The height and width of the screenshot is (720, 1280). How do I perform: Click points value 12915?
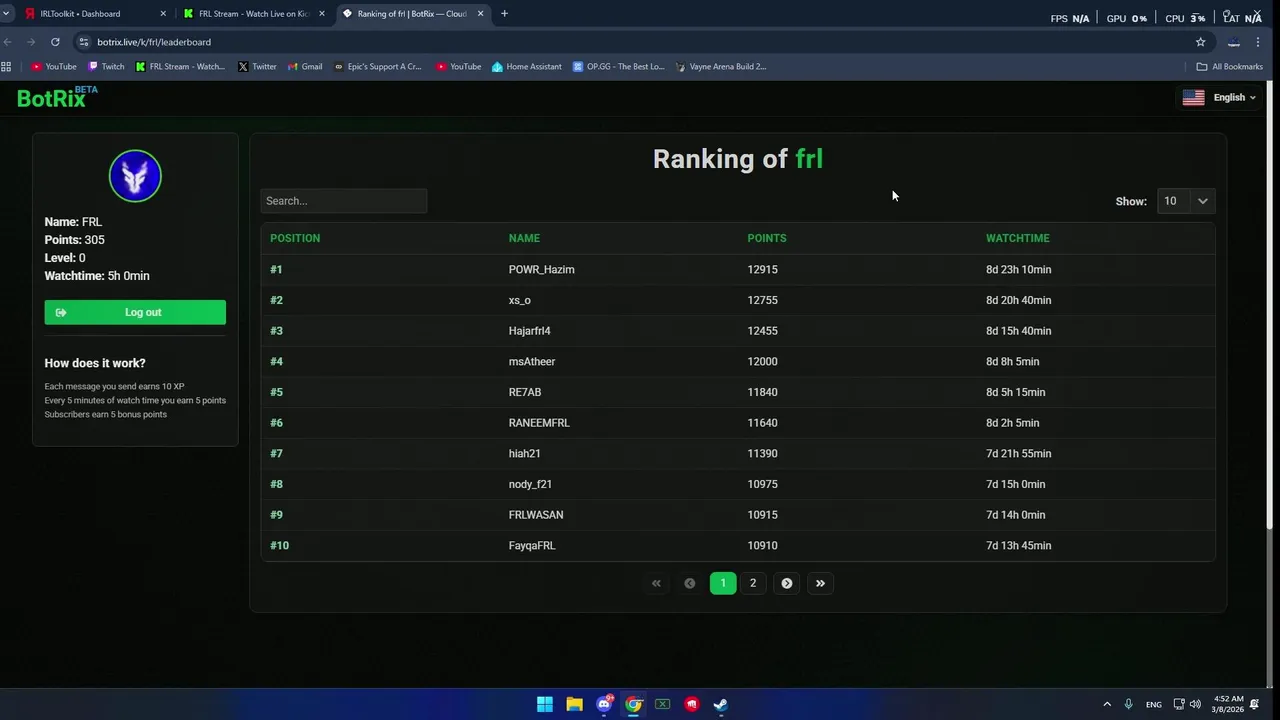click(x=762, y=269)
